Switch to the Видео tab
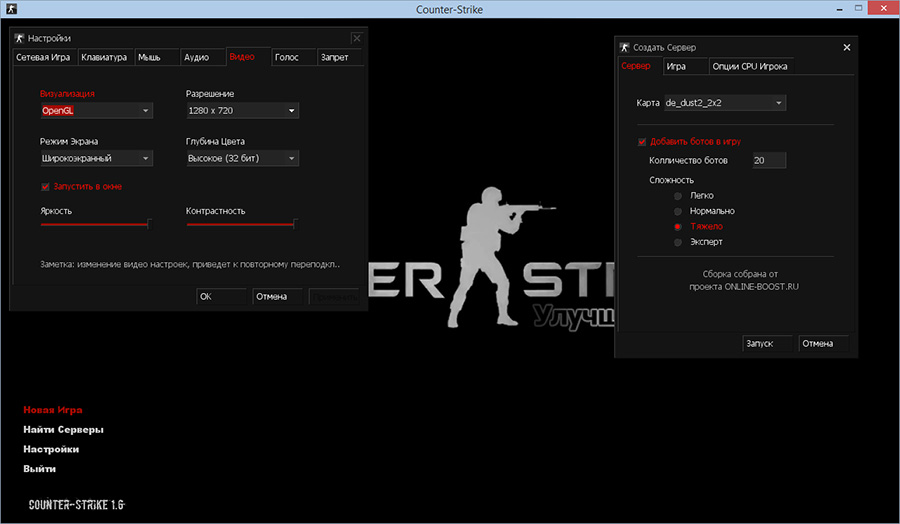The height and width of the screenshot is (524, 900). click(x=248, y=56)
